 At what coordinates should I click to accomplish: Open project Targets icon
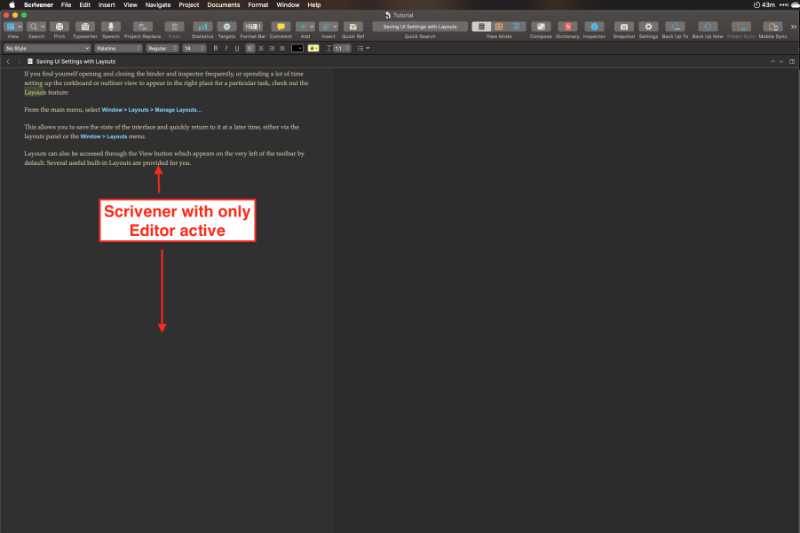pos(227,27)
